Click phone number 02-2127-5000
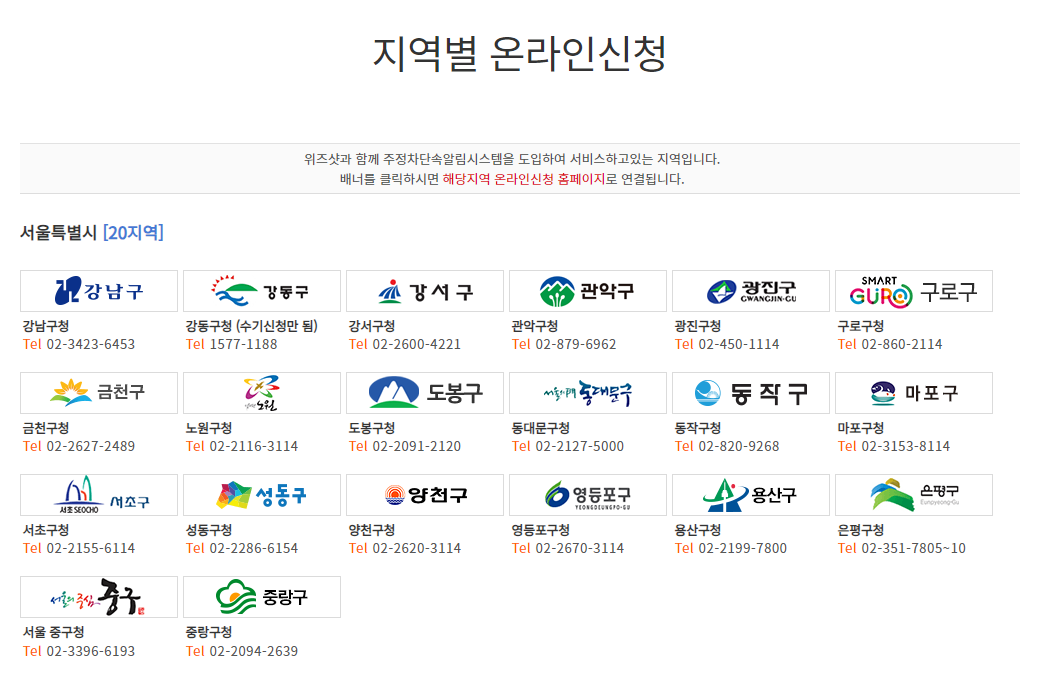Viewport: 1046px width, 699px height. tap(580, 447)
